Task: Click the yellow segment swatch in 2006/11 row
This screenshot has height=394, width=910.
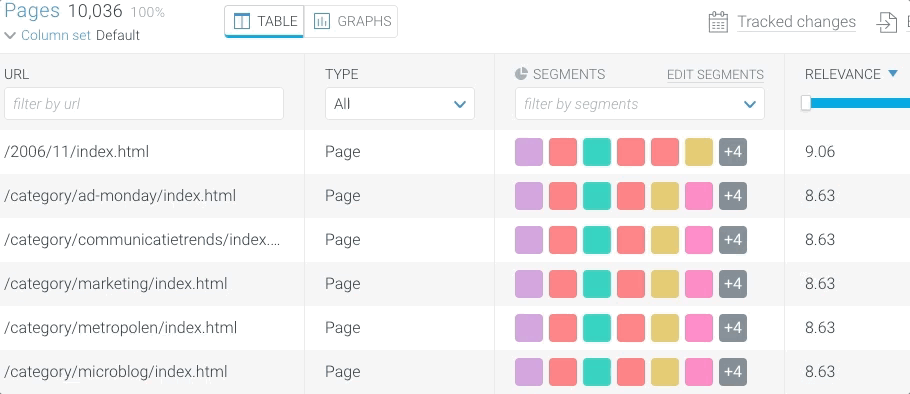Action: point(699,152)
